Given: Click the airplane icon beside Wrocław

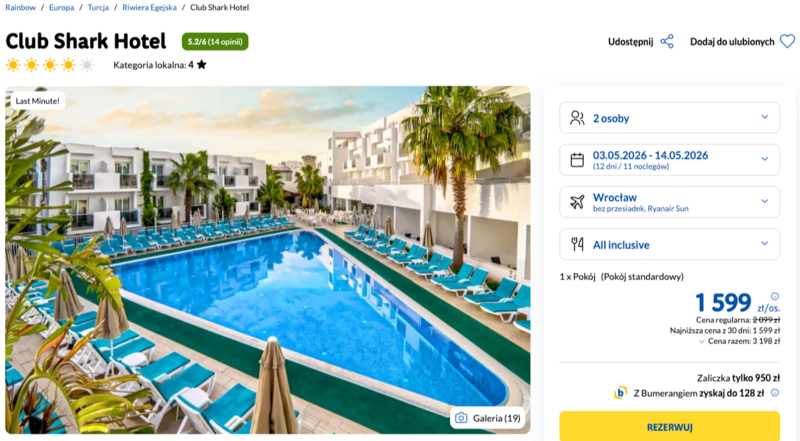Looking at the screenshot, I should (x=577, y=202).
